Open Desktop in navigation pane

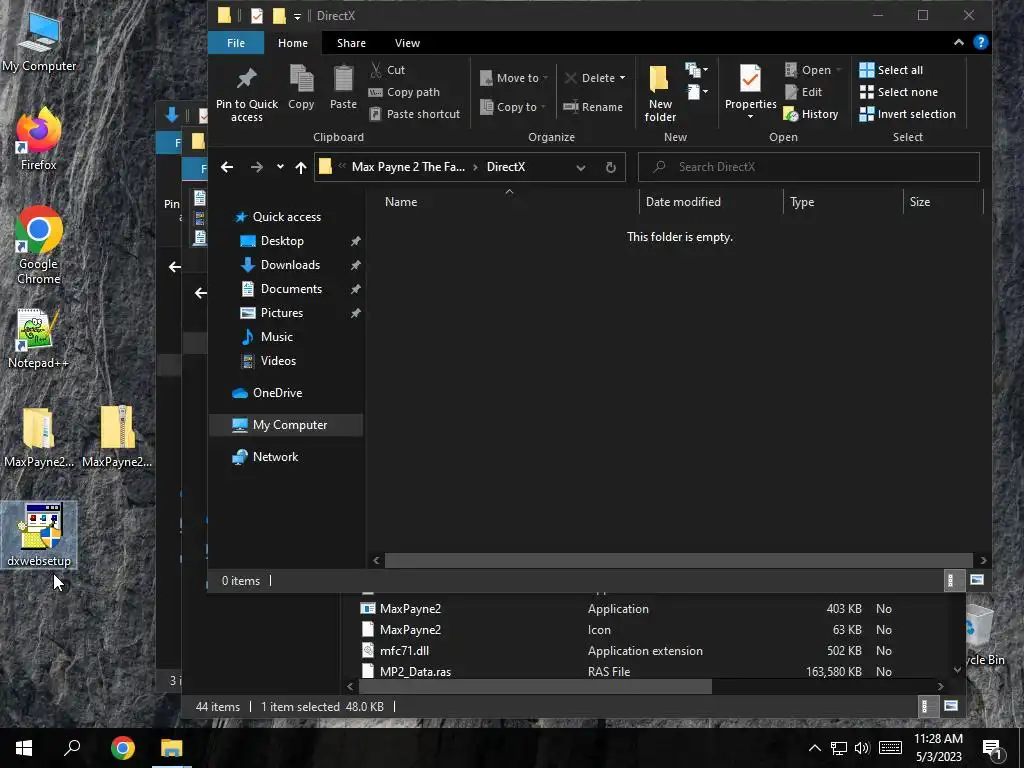click(282, 241)
